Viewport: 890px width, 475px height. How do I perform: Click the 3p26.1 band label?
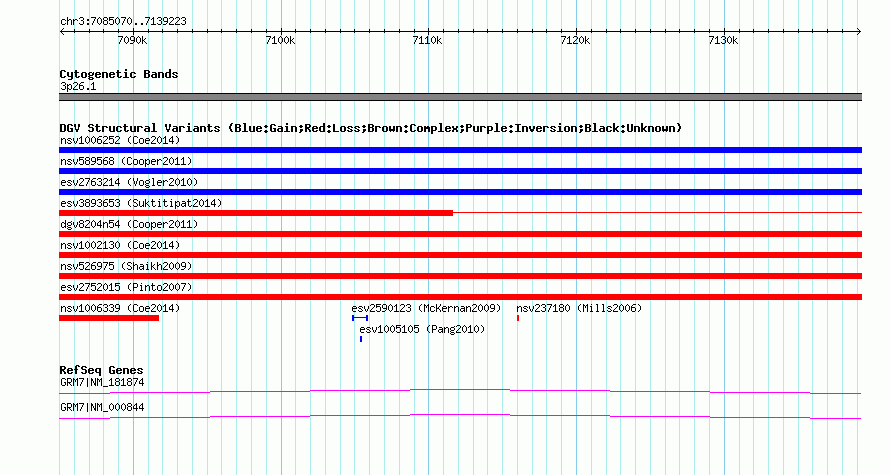(78, 86)
